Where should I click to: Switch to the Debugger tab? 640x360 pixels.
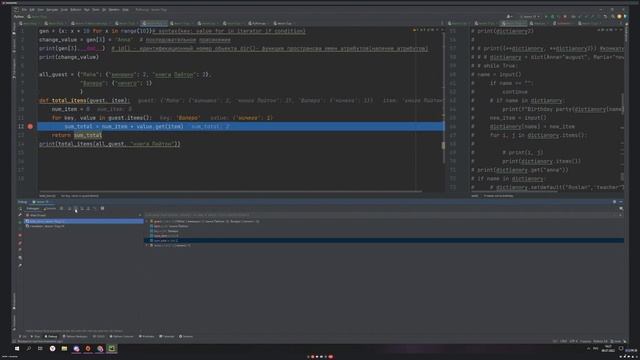click(x=33, y=208)
